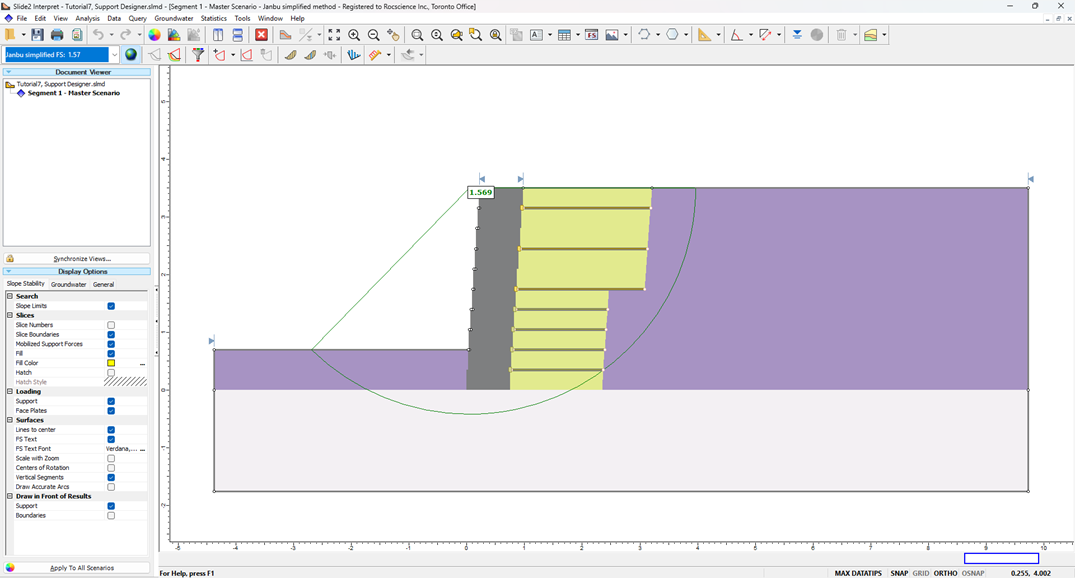Click the text box annotation icon
1075x578 pixels.
[536, 35]
